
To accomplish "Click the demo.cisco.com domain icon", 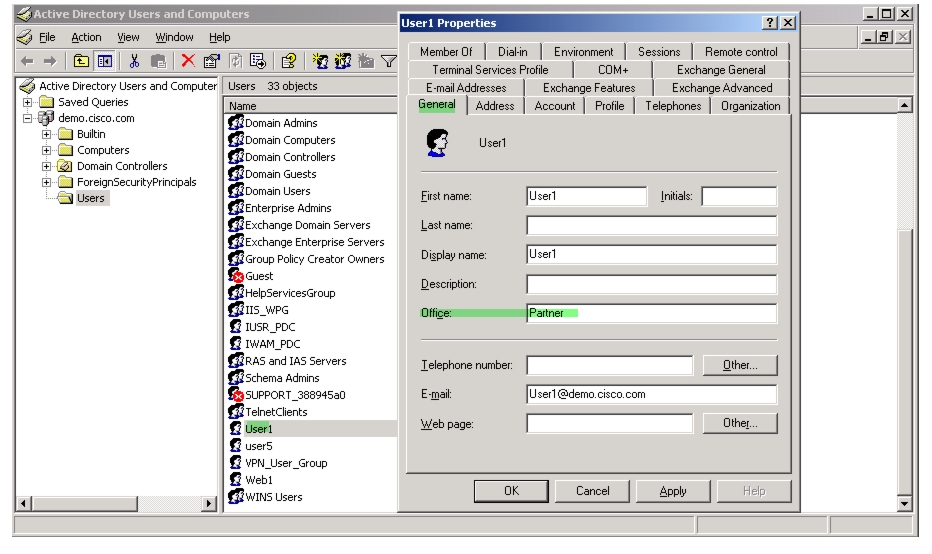I will (x=46, y=118).
